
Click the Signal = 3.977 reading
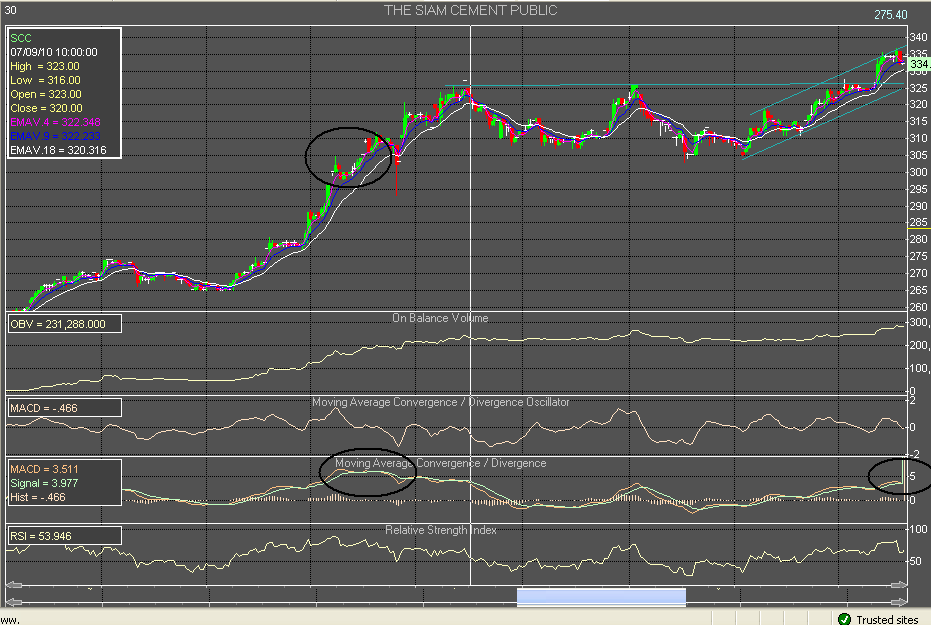tap(44, 483)
